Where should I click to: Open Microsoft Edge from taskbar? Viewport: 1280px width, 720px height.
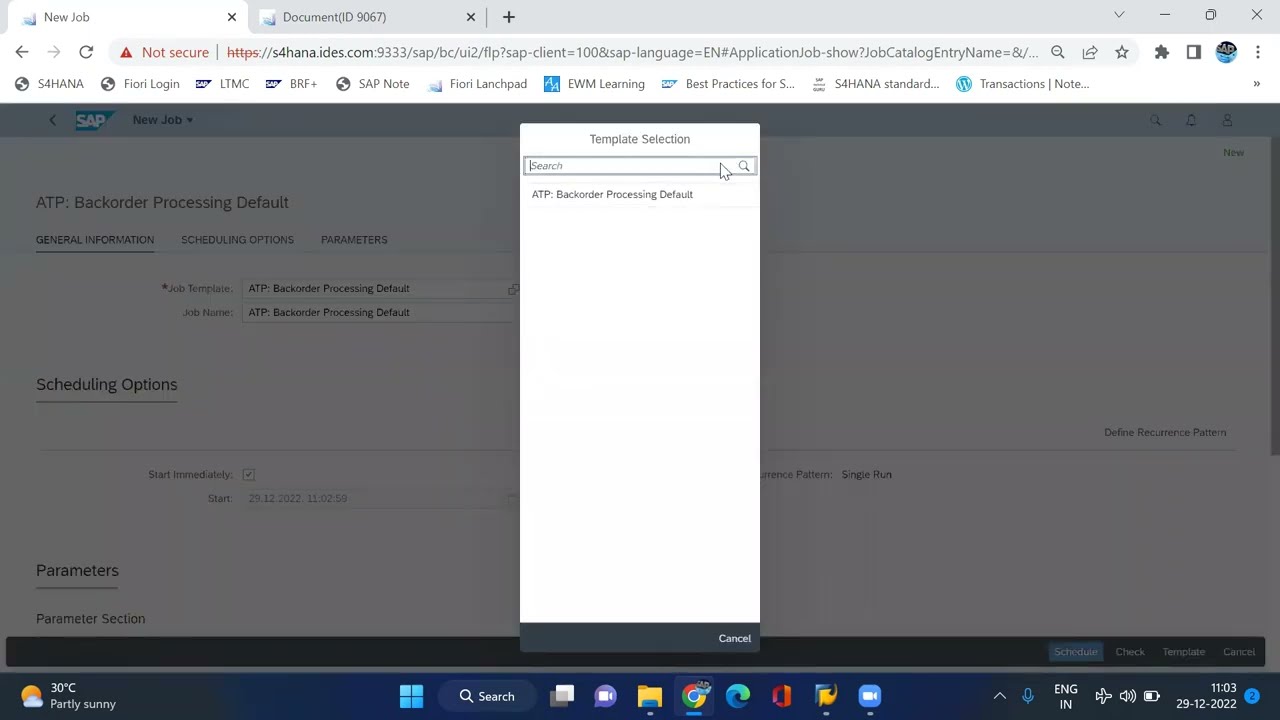[x=738, y=696]
